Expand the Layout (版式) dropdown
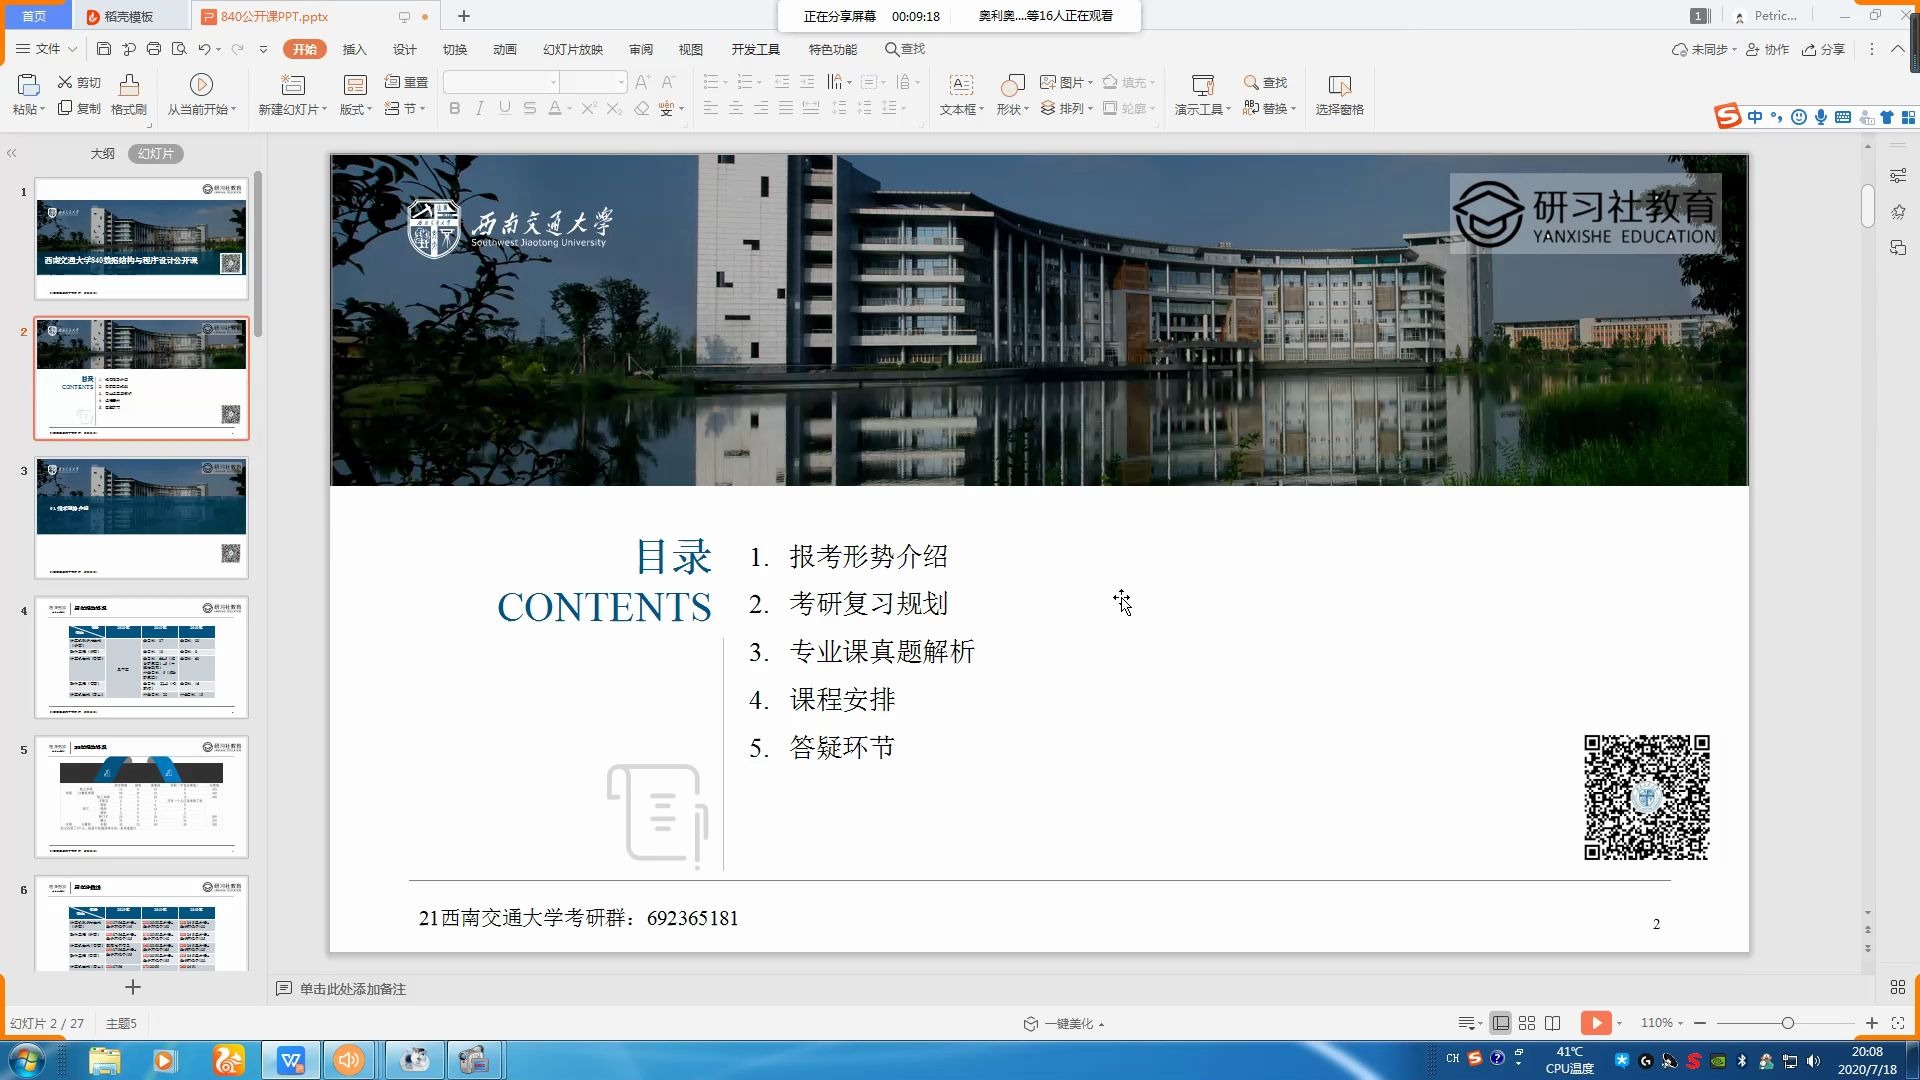The height and width of the screenshot is (1080, 1920). pos(356,109)
